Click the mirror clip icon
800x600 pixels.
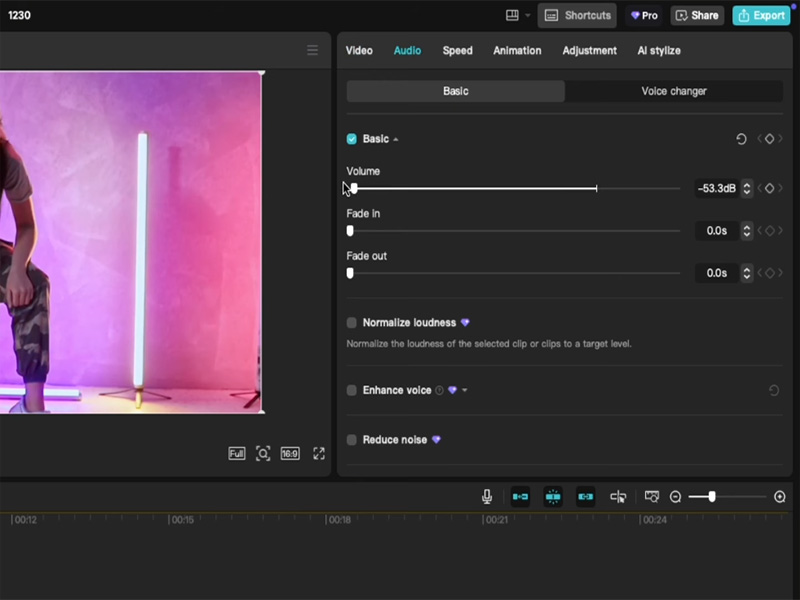616,496
